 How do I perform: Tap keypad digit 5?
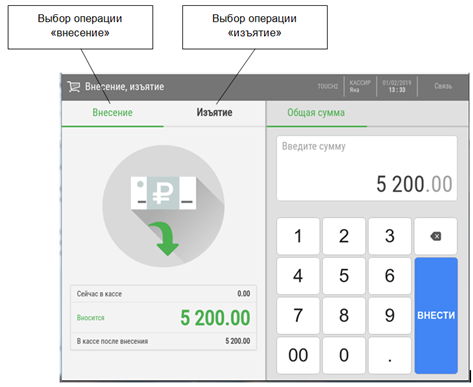(344, 276)
